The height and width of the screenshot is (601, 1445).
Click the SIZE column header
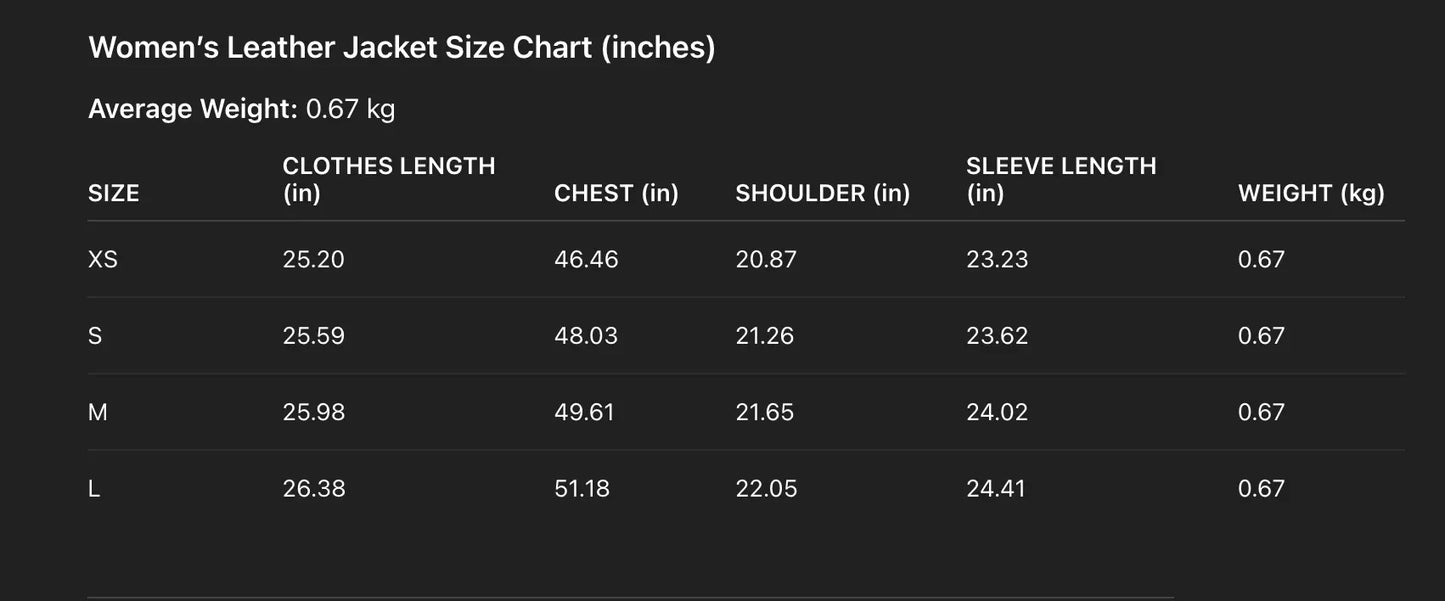tap(113, 193)
